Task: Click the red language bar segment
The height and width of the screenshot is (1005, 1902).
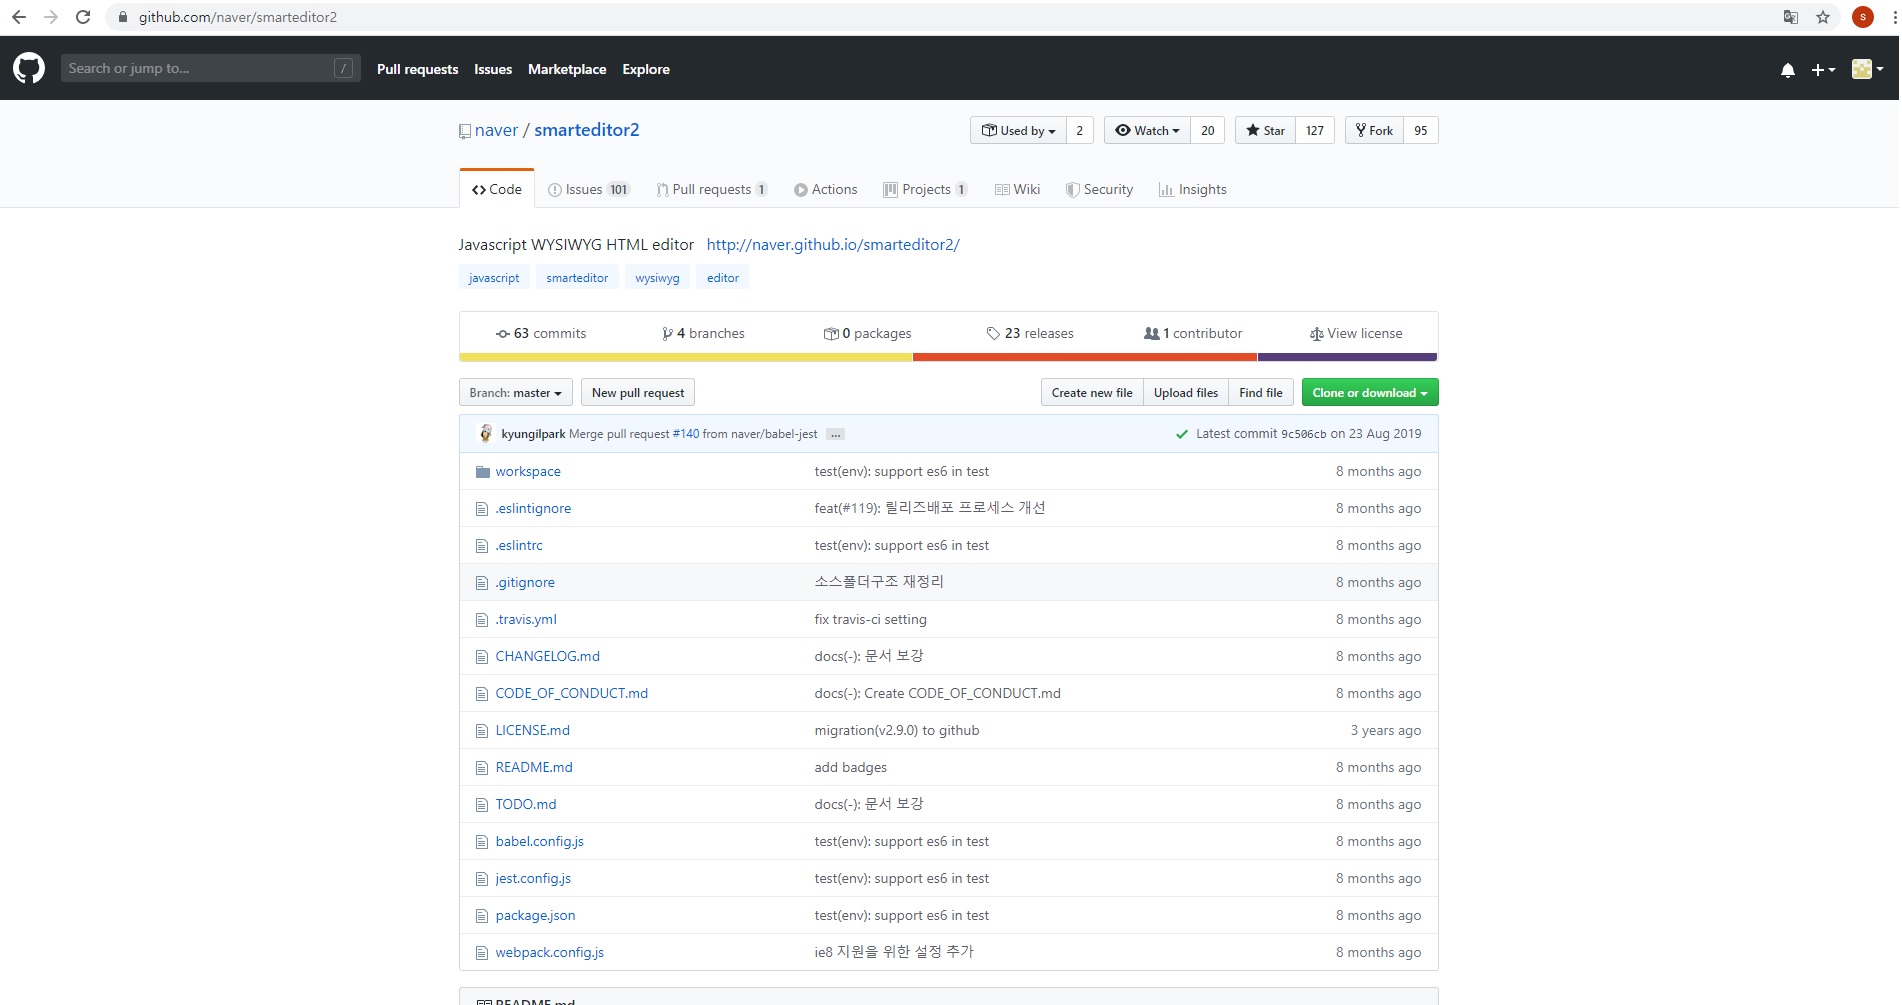Action: click(x=1085, y=357)
